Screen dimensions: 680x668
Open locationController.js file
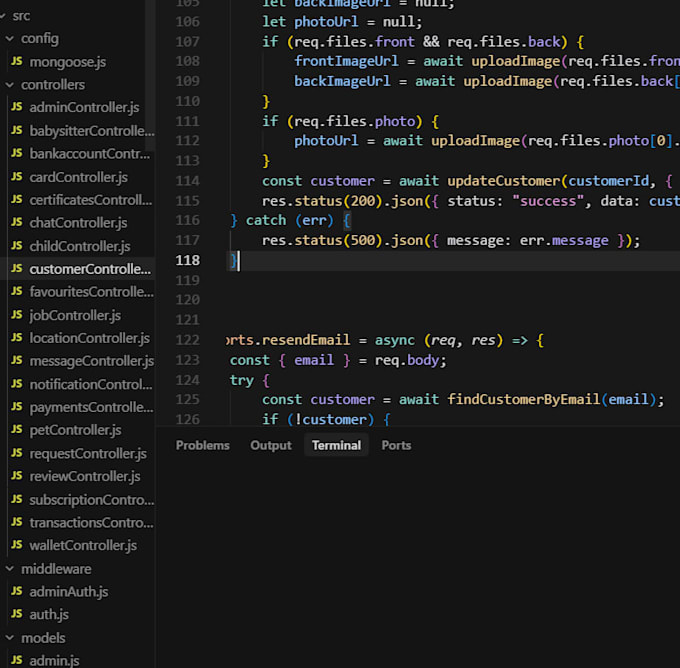click(x=90, y=338)
